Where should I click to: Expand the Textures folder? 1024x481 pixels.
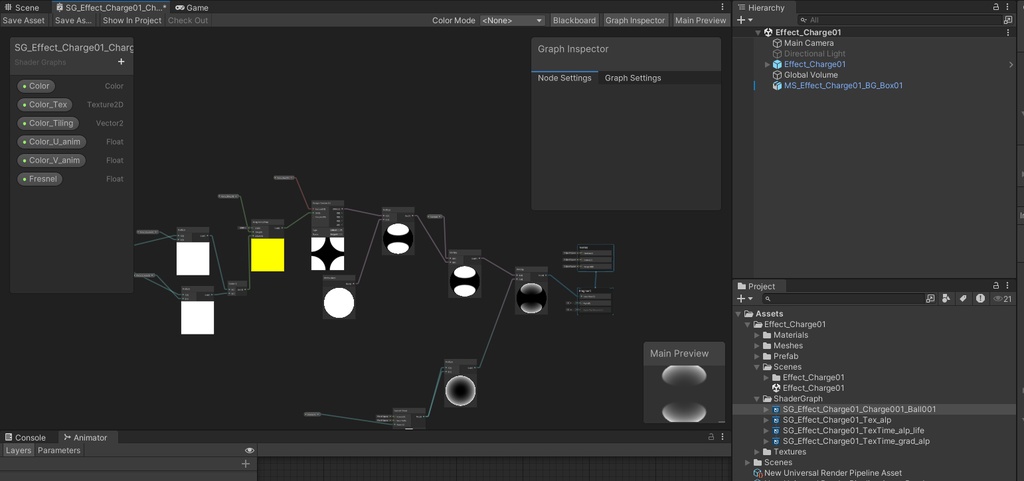click(757, 452)
